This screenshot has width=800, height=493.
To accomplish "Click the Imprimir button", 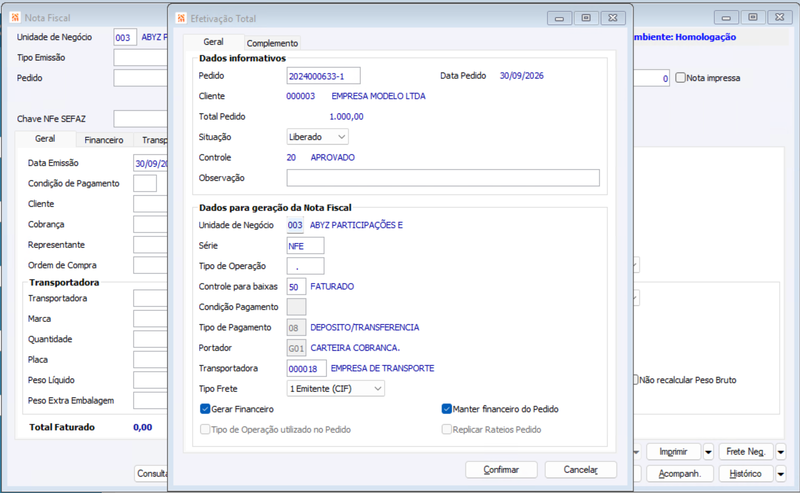I will [673, 452].
